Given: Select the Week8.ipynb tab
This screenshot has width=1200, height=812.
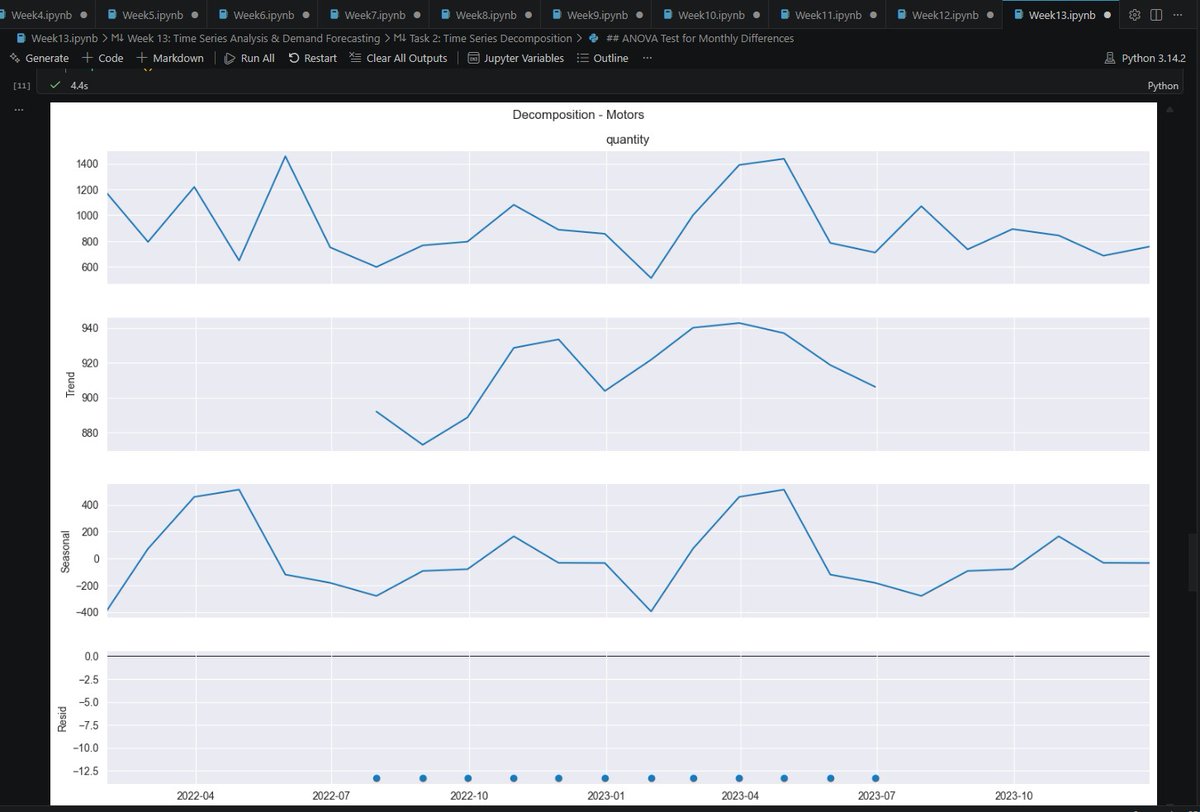Looking at the screenshot, I should (486, 15).
